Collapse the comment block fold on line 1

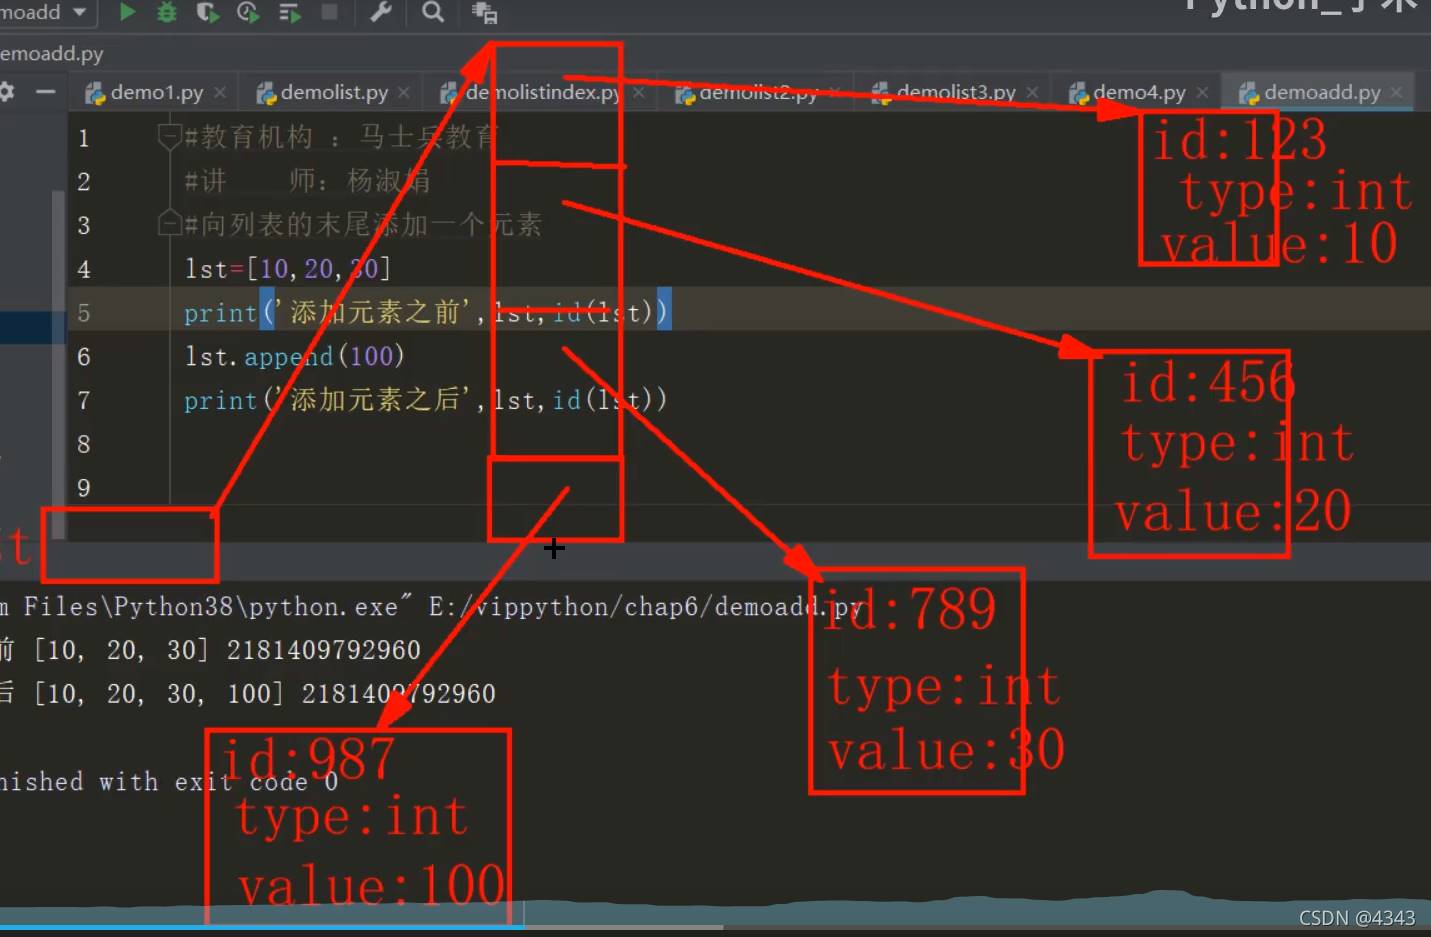coord(169,136)
